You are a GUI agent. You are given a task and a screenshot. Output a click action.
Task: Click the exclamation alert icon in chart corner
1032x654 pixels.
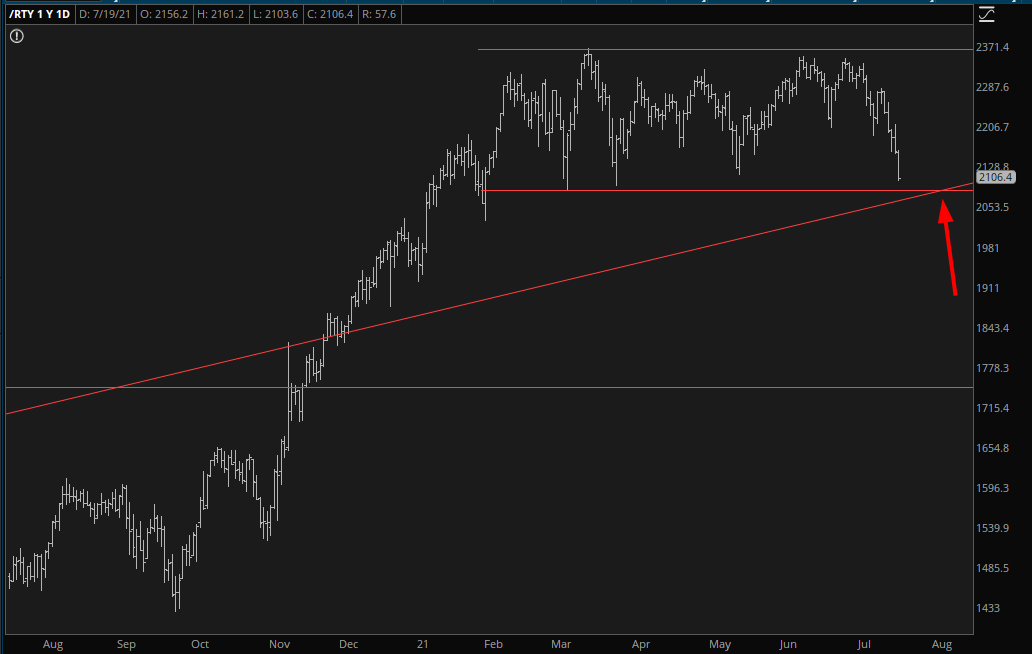17,36
